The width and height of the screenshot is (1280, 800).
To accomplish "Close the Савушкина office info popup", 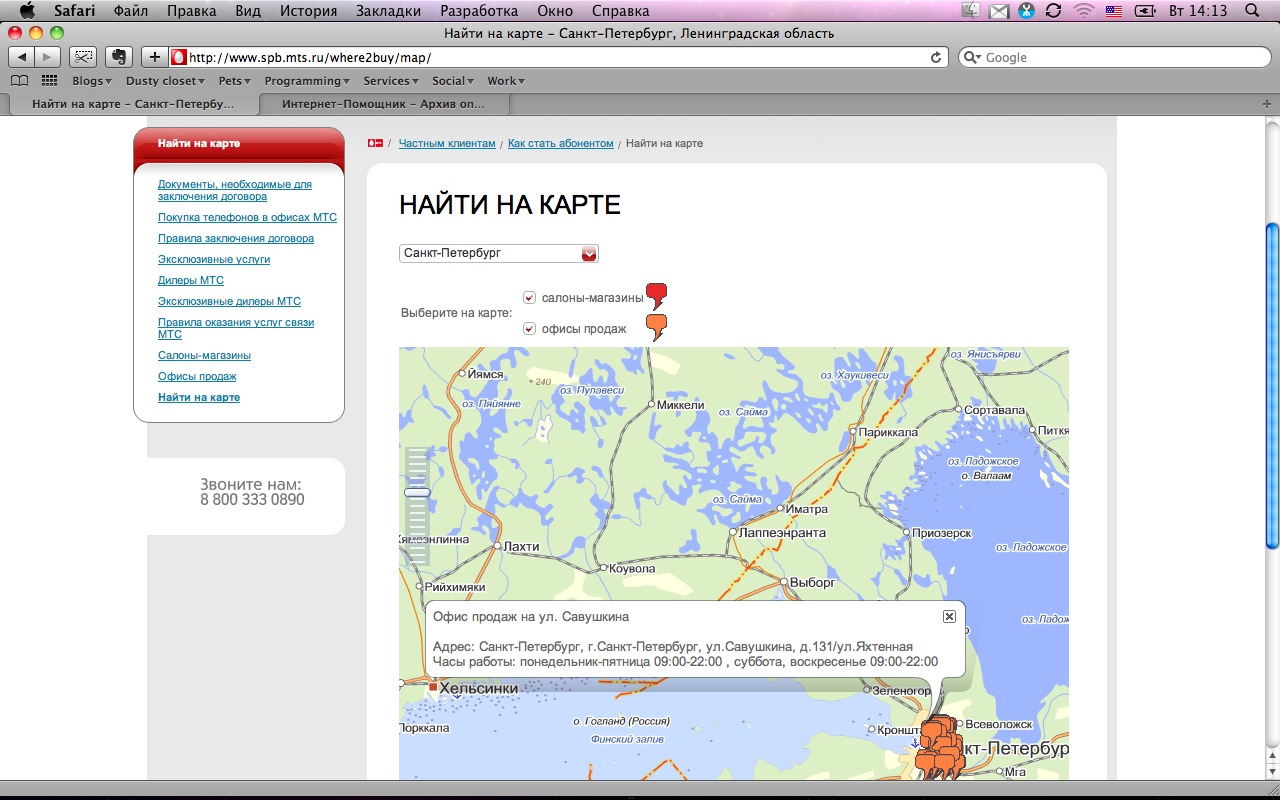I will pyautogui.click(x=949, y=616).
